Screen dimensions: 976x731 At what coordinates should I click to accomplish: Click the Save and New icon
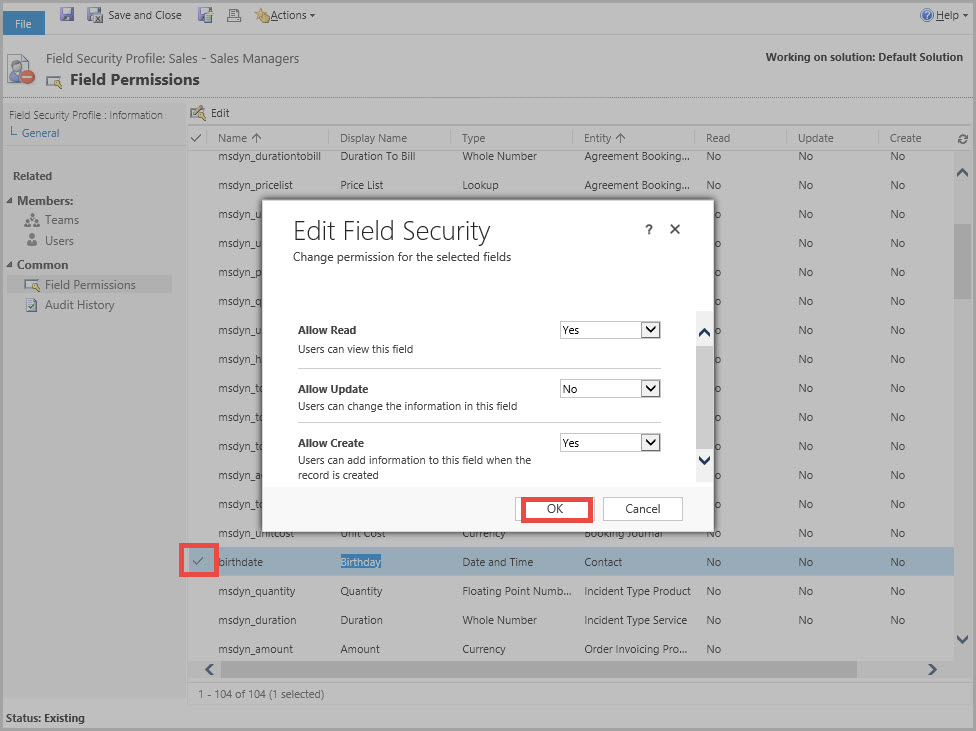point(205,15)
